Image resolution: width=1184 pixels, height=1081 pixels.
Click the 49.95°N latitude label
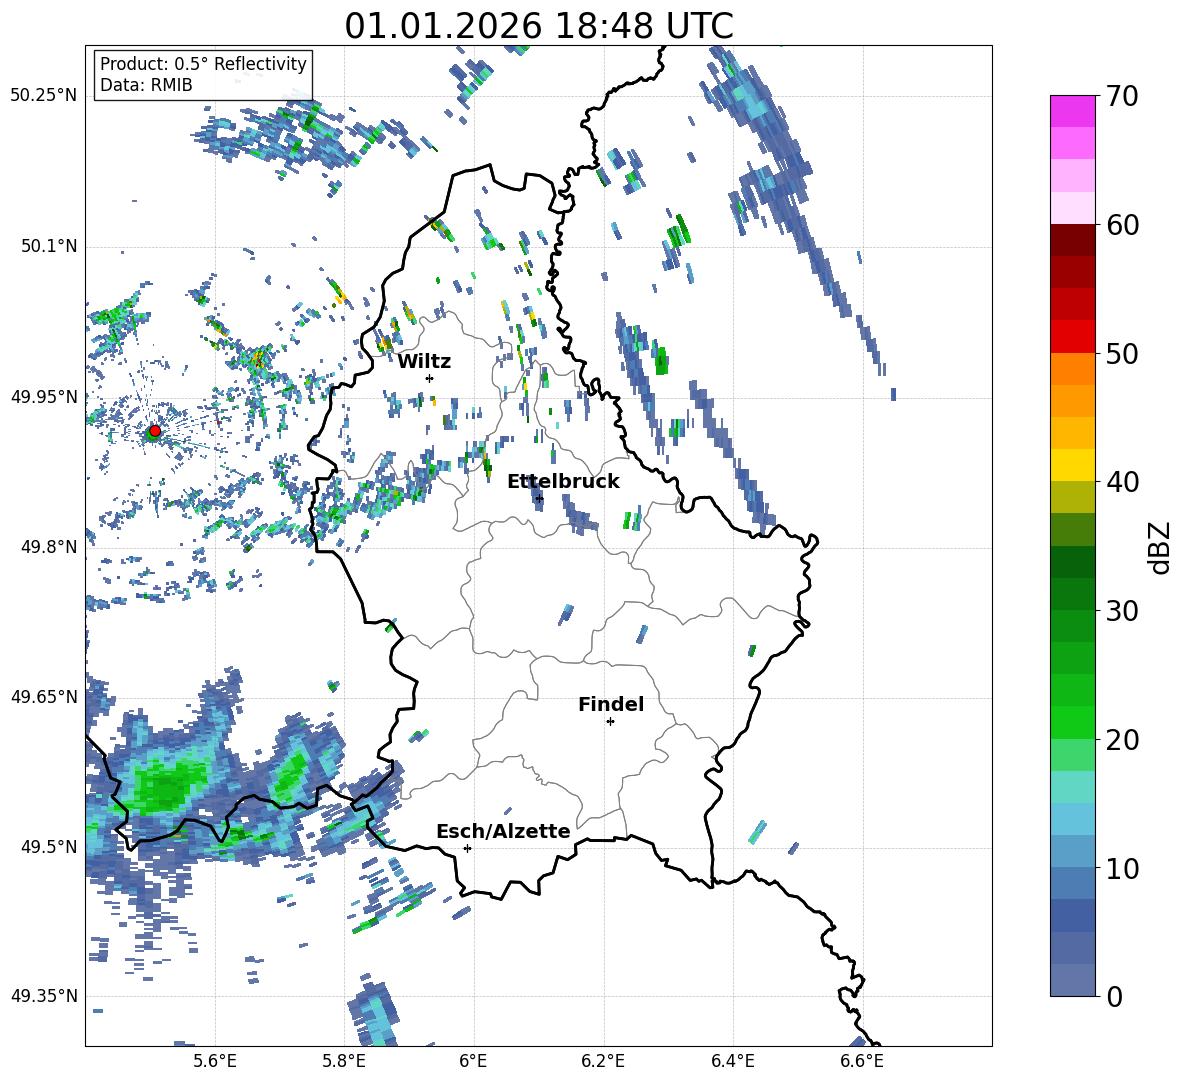[x=44, y=396]
